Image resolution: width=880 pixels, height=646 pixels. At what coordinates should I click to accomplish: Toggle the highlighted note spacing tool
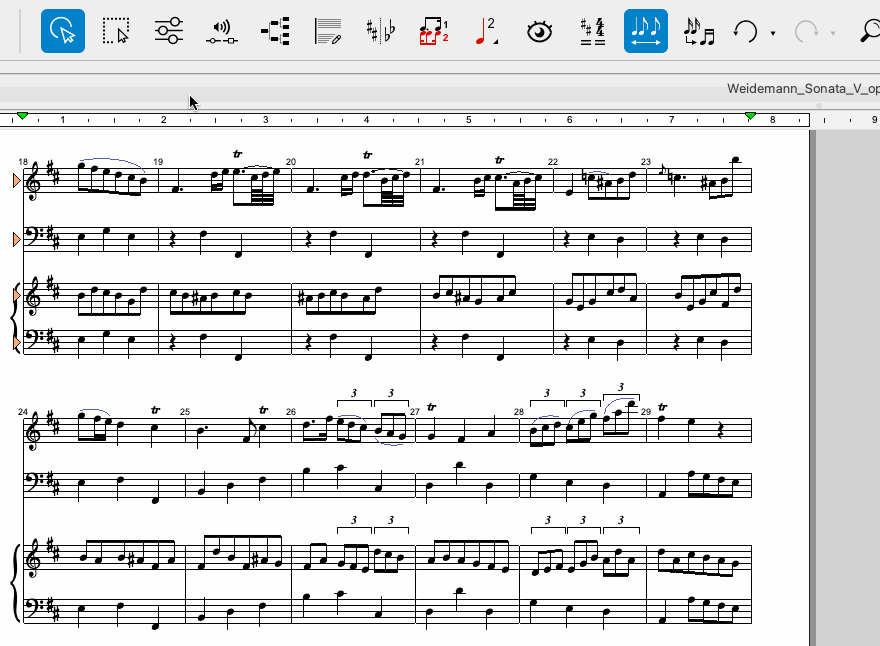pyautogui.click(x=645, y=31)
